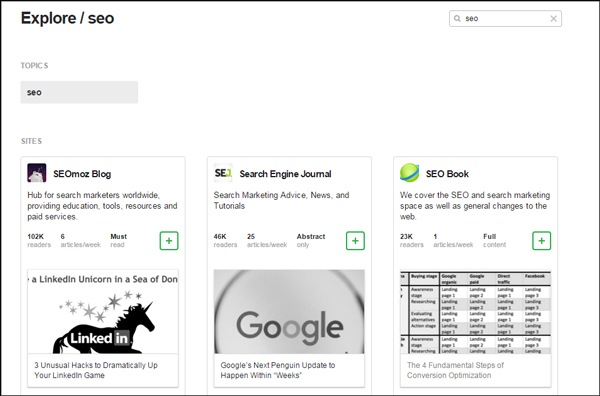Add Search Engine Journal with plus button
Viewport: 600px width, 396px height.
[x=355, y=241]
